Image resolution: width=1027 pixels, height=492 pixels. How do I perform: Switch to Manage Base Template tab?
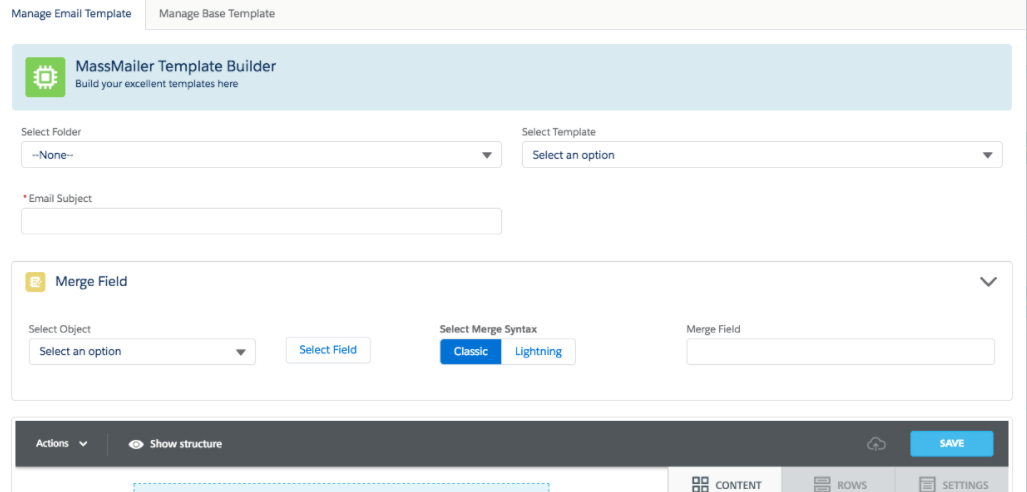point(217,14)
